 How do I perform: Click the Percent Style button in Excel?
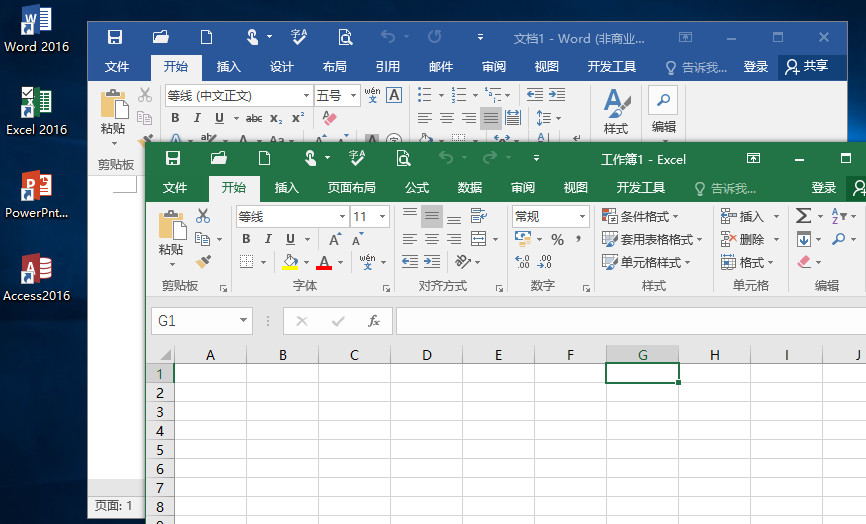pos(557,240)
